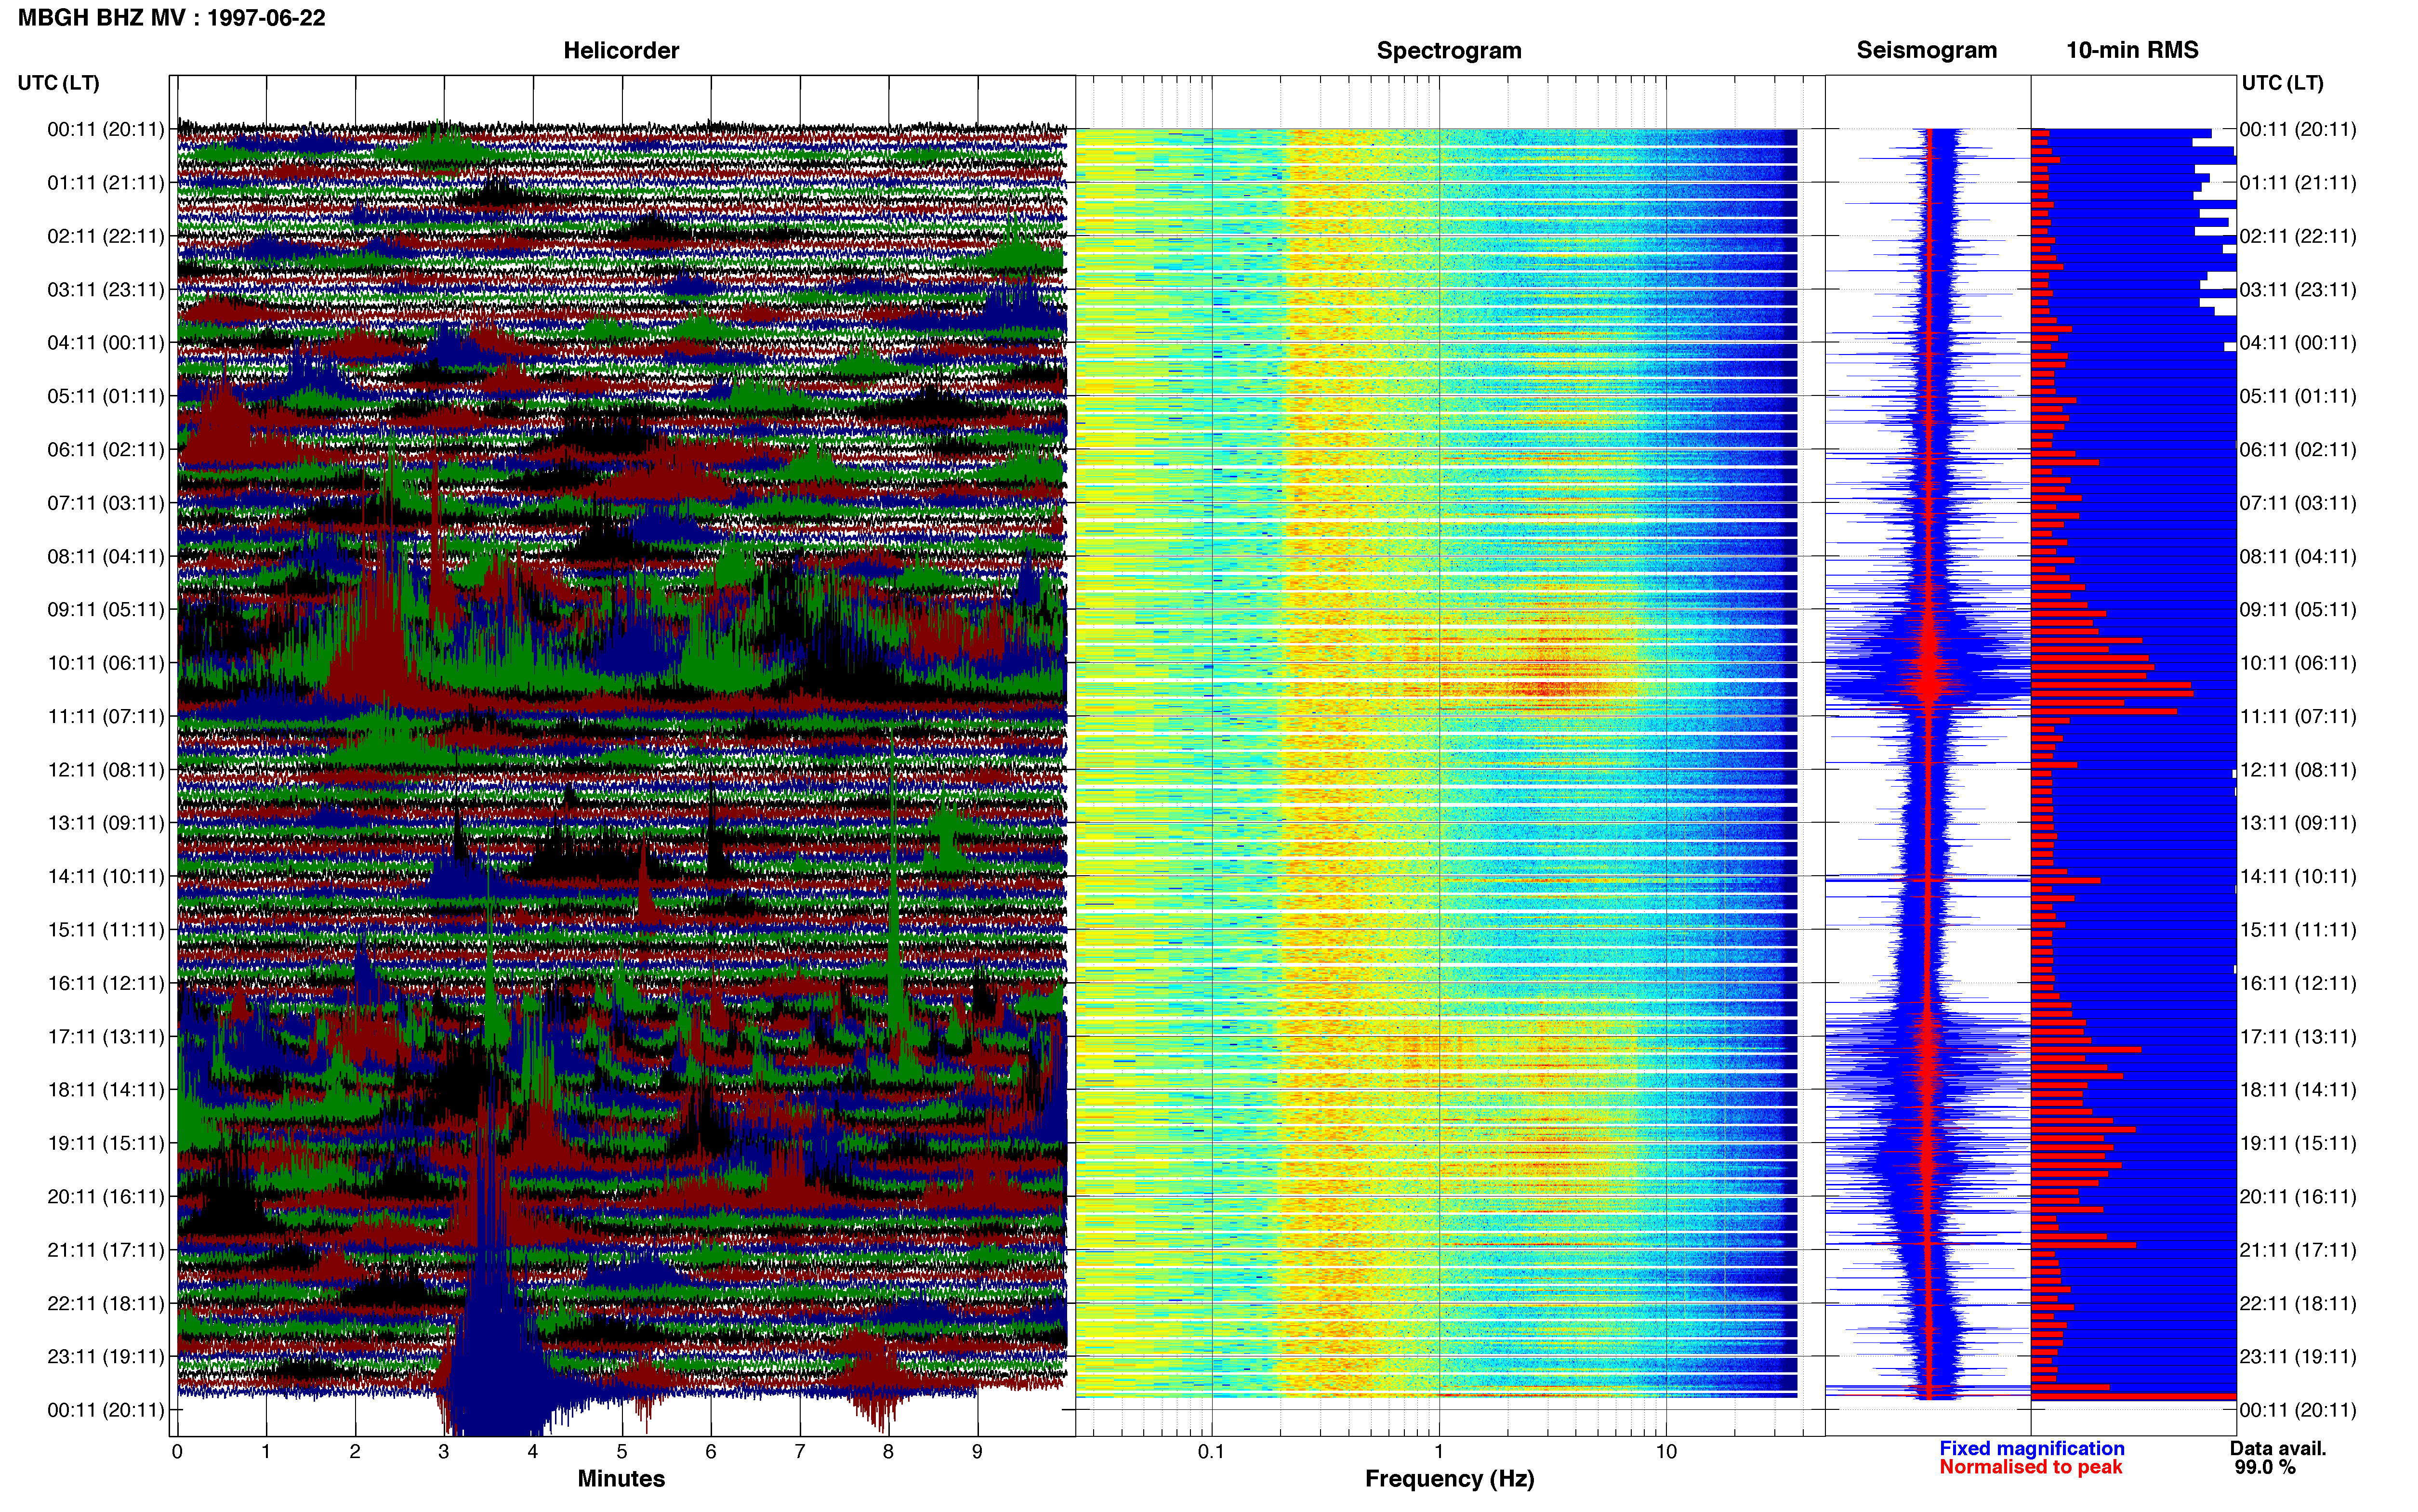The width and height of the screenshot is (2418, 1512).
Task: Click the 'Data avail.' label
Action: point(2278,1448)
